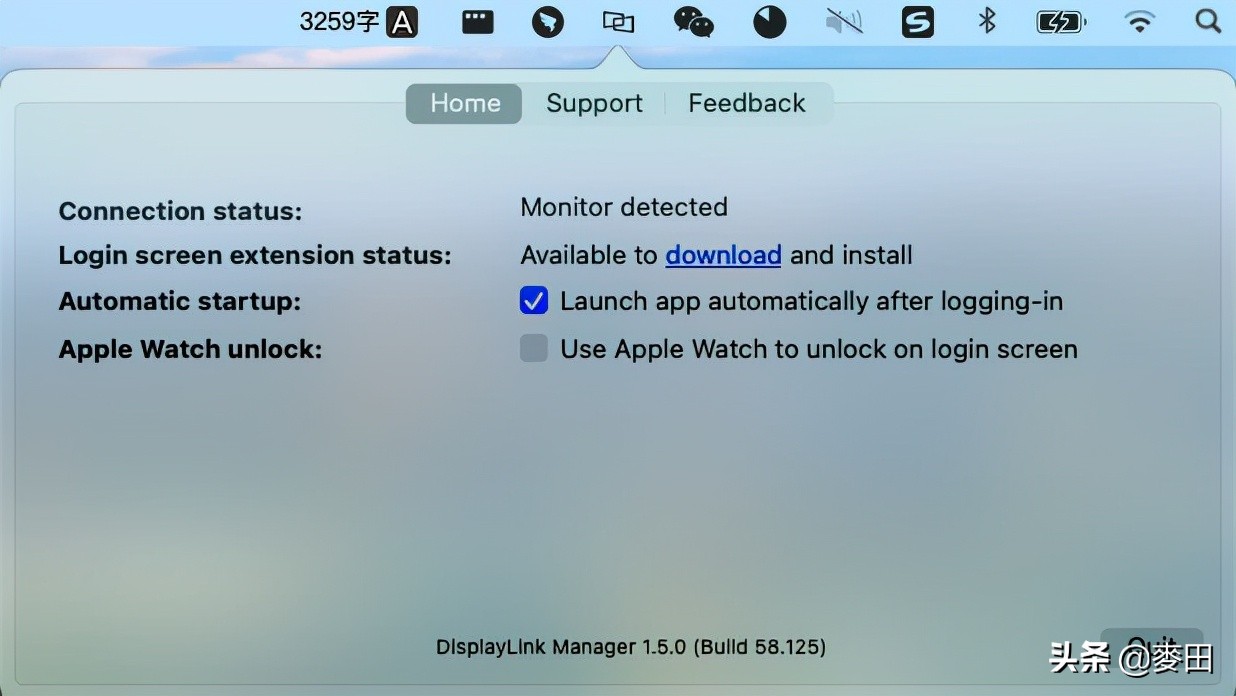Click the muted volume icon
Screen dimensions: 1236x696
[x=844, y=21]
